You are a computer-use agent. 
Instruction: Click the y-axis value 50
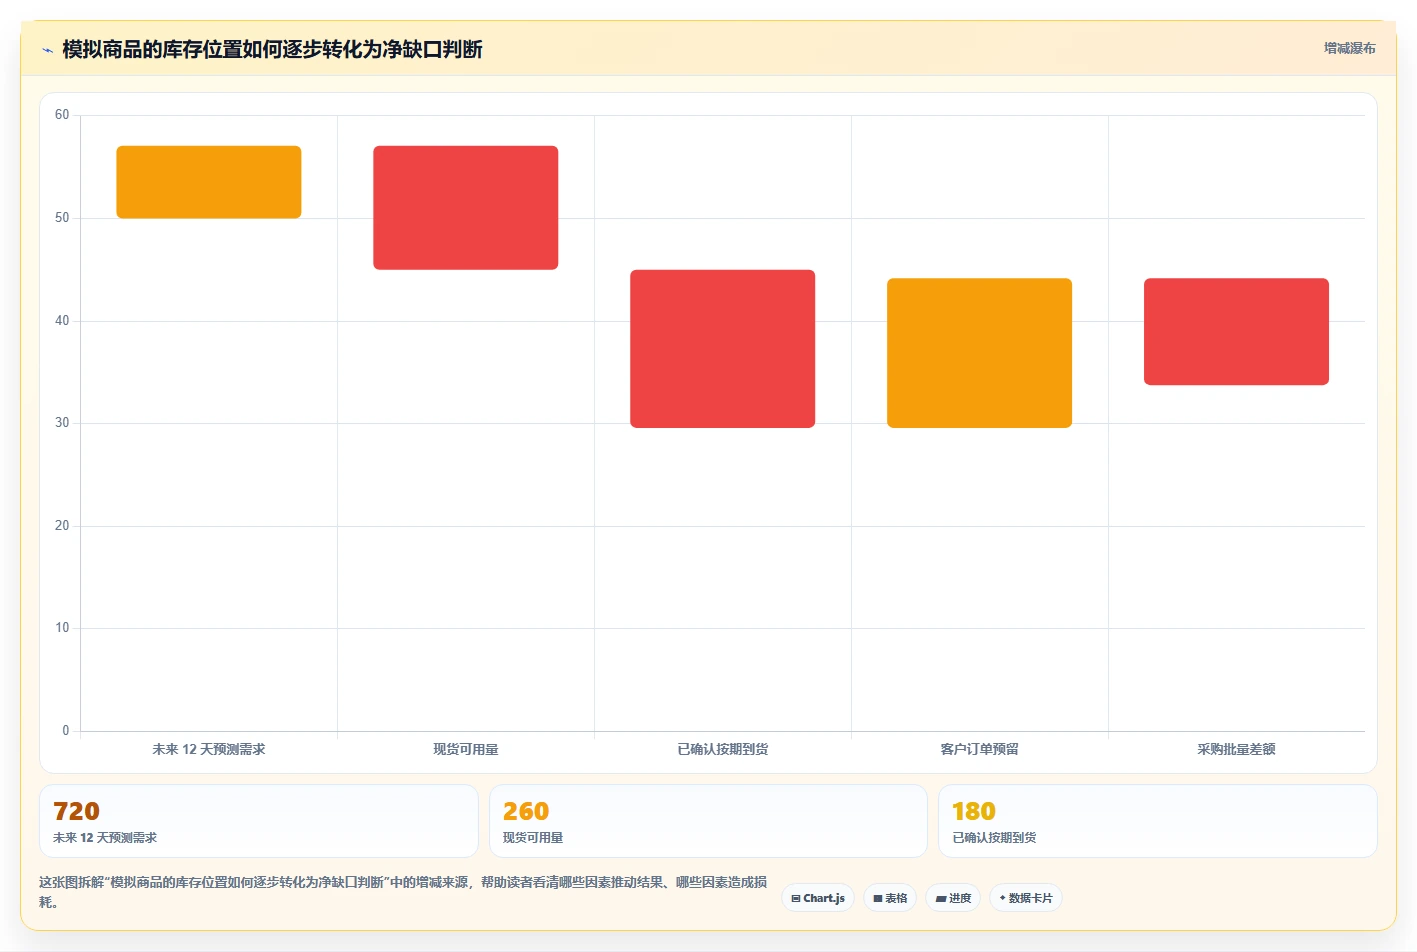pyautogui.click(x=62, y=218)
